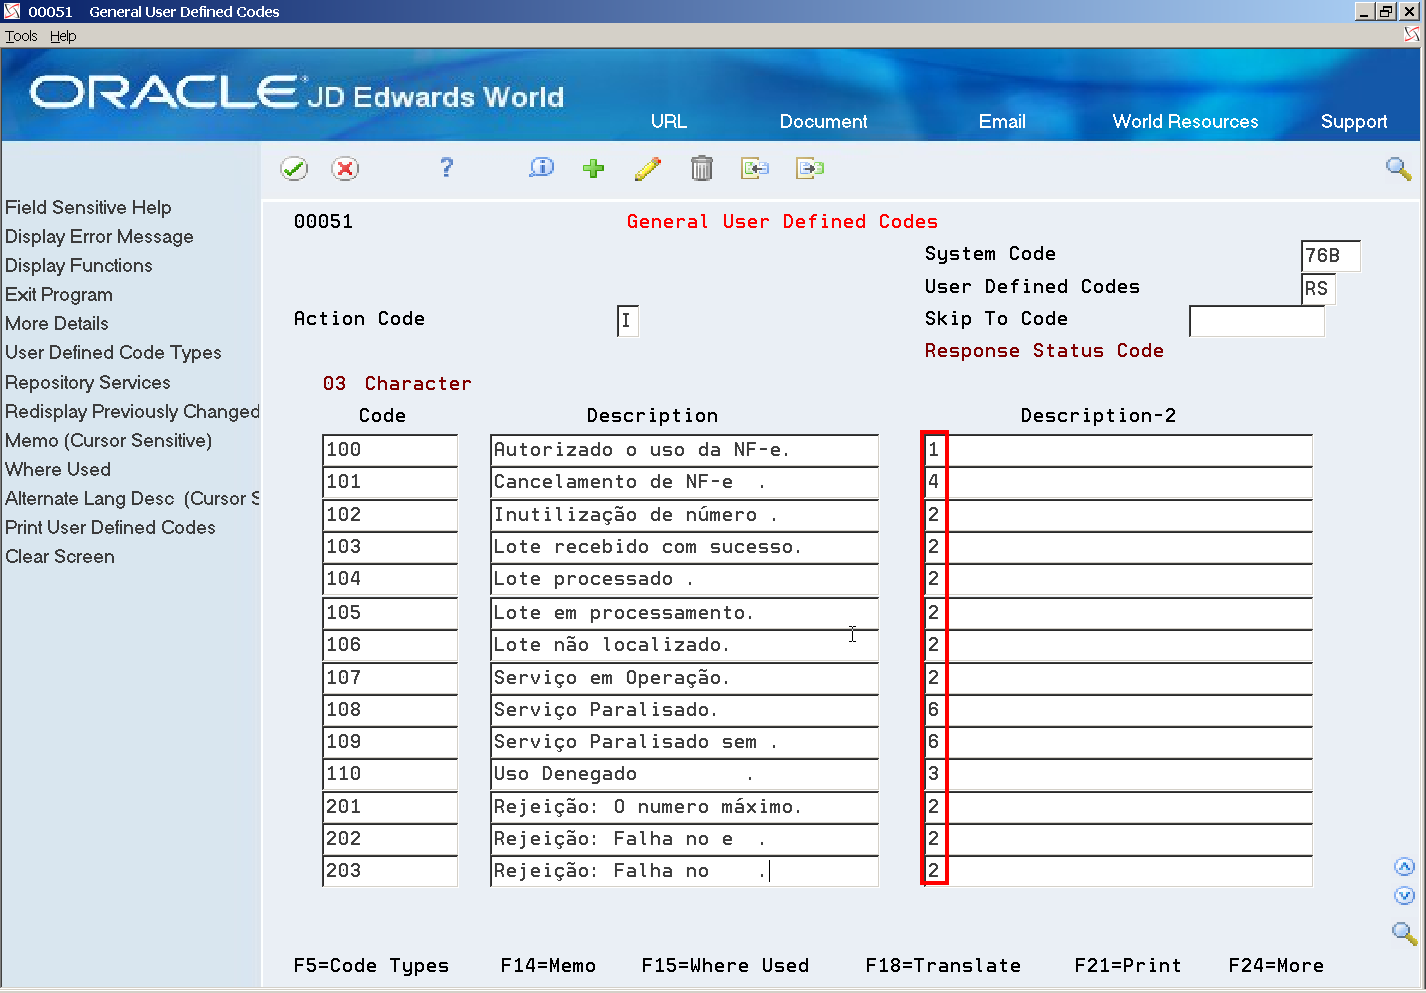The height and width of the screenshot is (993, 1426).
Task: Select Alternate Lang Desc in the sidebar
Action: pyautogui.click(x=132, y=498)
